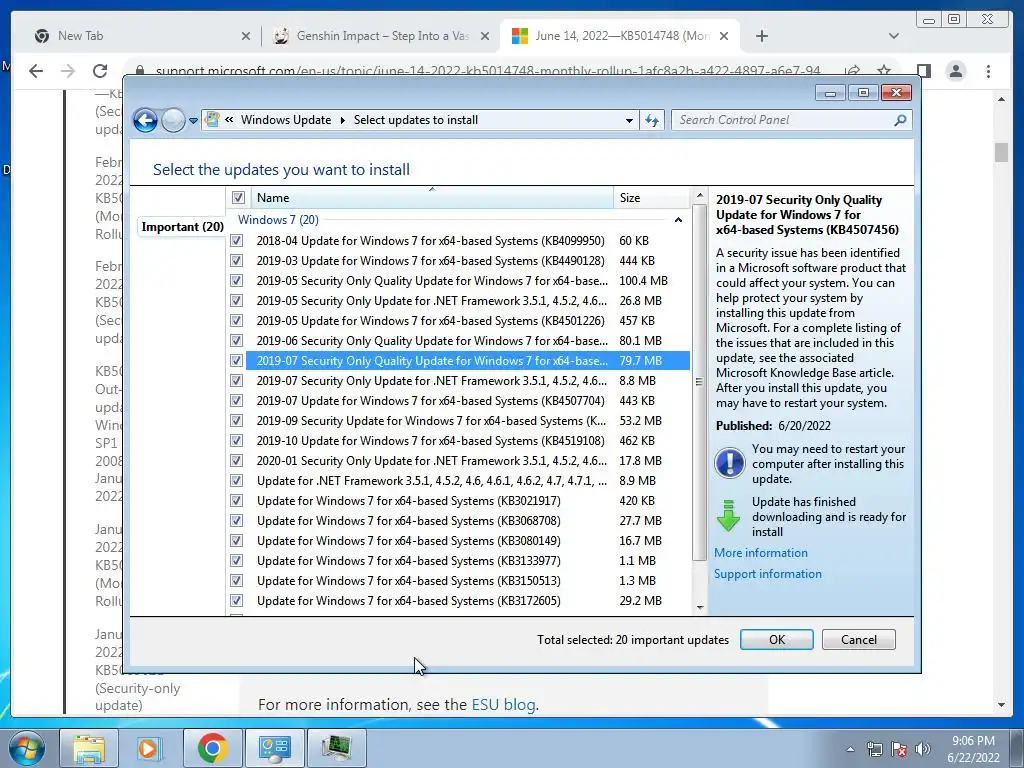Collapse the Windows 7 (20) group
This screenshot has width=1024, height=768.
coord(678,220)
